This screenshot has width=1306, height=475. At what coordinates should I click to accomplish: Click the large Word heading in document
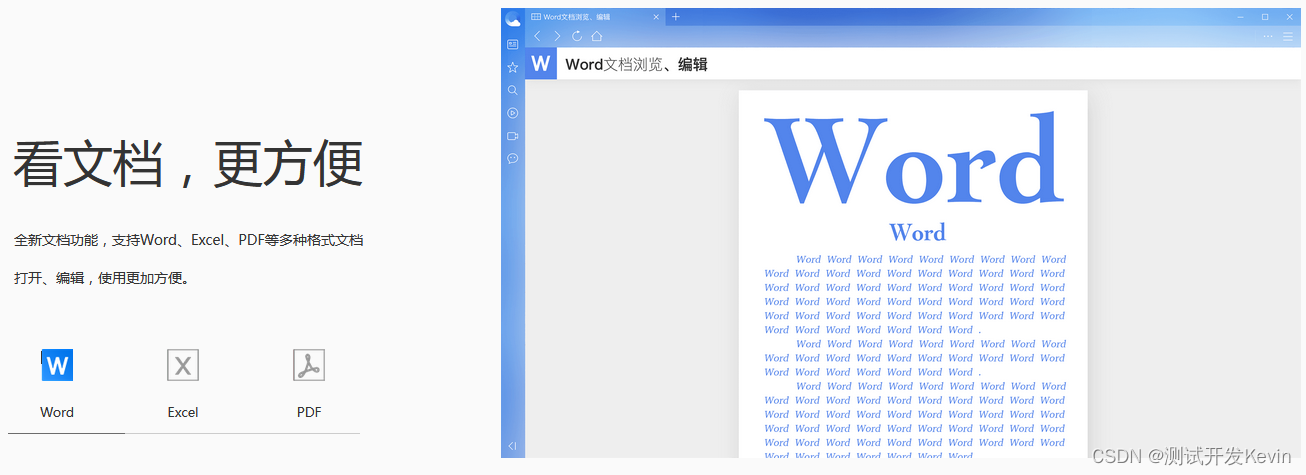(x=913, y=159)
